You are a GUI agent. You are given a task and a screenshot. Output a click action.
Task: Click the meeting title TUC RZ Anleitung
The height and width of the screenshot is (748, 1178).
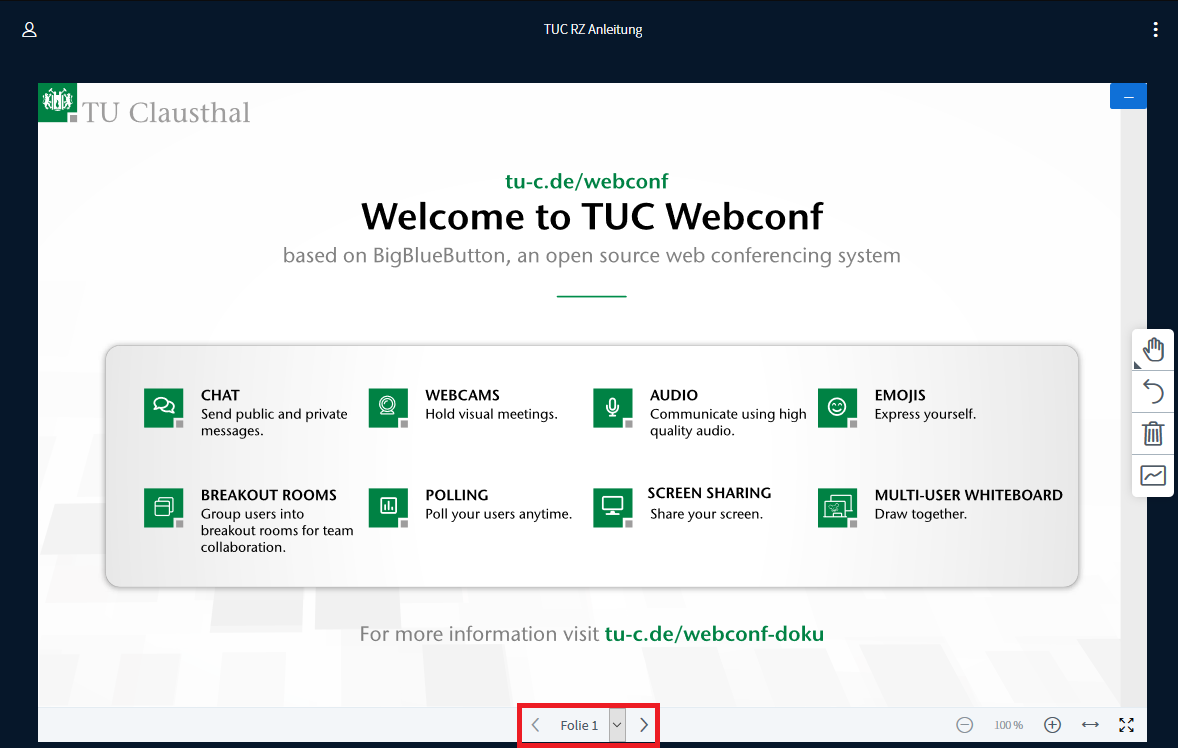[x=592, y=30]
